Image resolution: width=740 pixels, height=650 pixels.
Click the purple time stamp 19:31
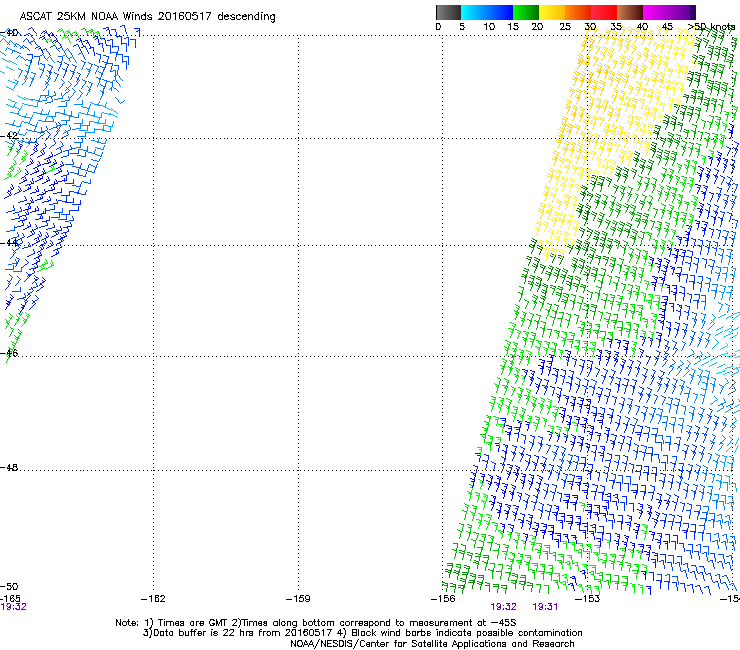tap(545, 607)
